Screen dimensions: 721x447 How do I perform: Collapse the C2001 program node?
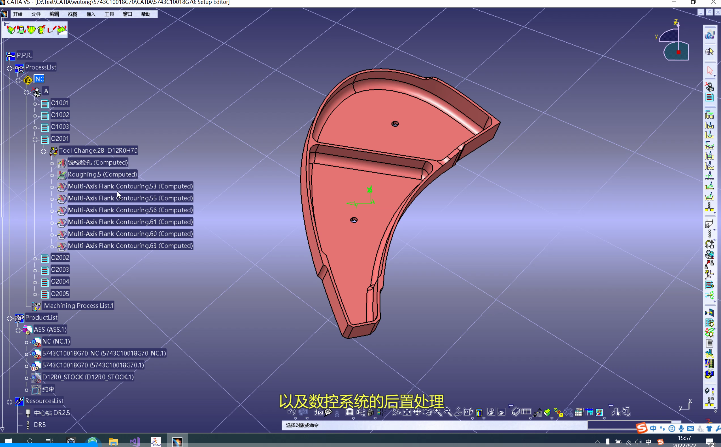point(35,139)
